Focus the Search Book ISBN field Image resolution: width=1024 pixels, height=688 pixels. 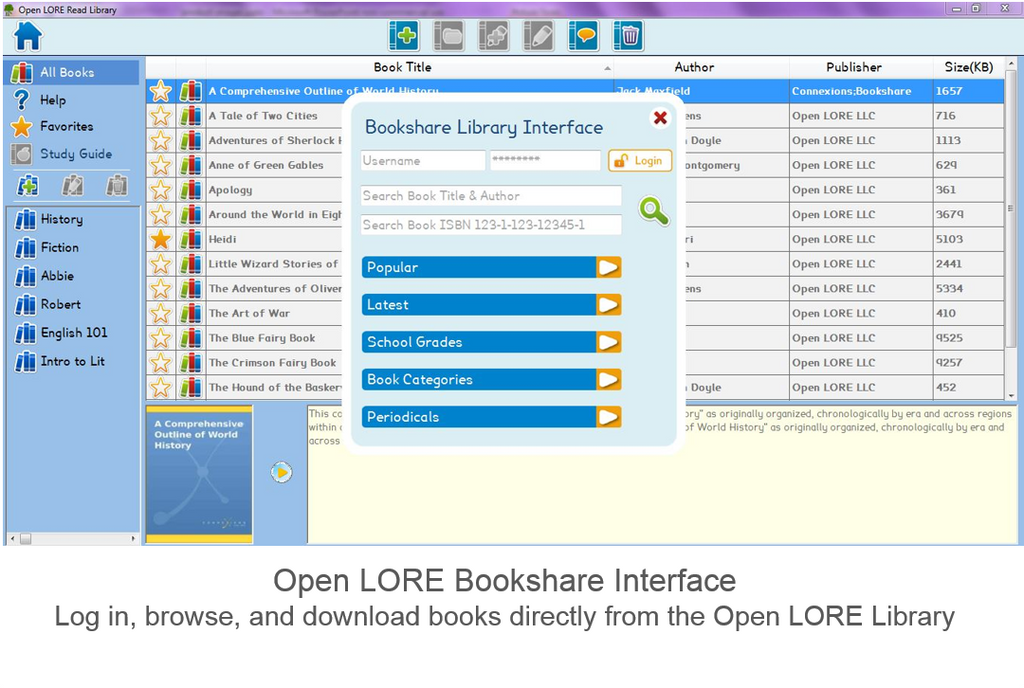click(x=491, y=225)
